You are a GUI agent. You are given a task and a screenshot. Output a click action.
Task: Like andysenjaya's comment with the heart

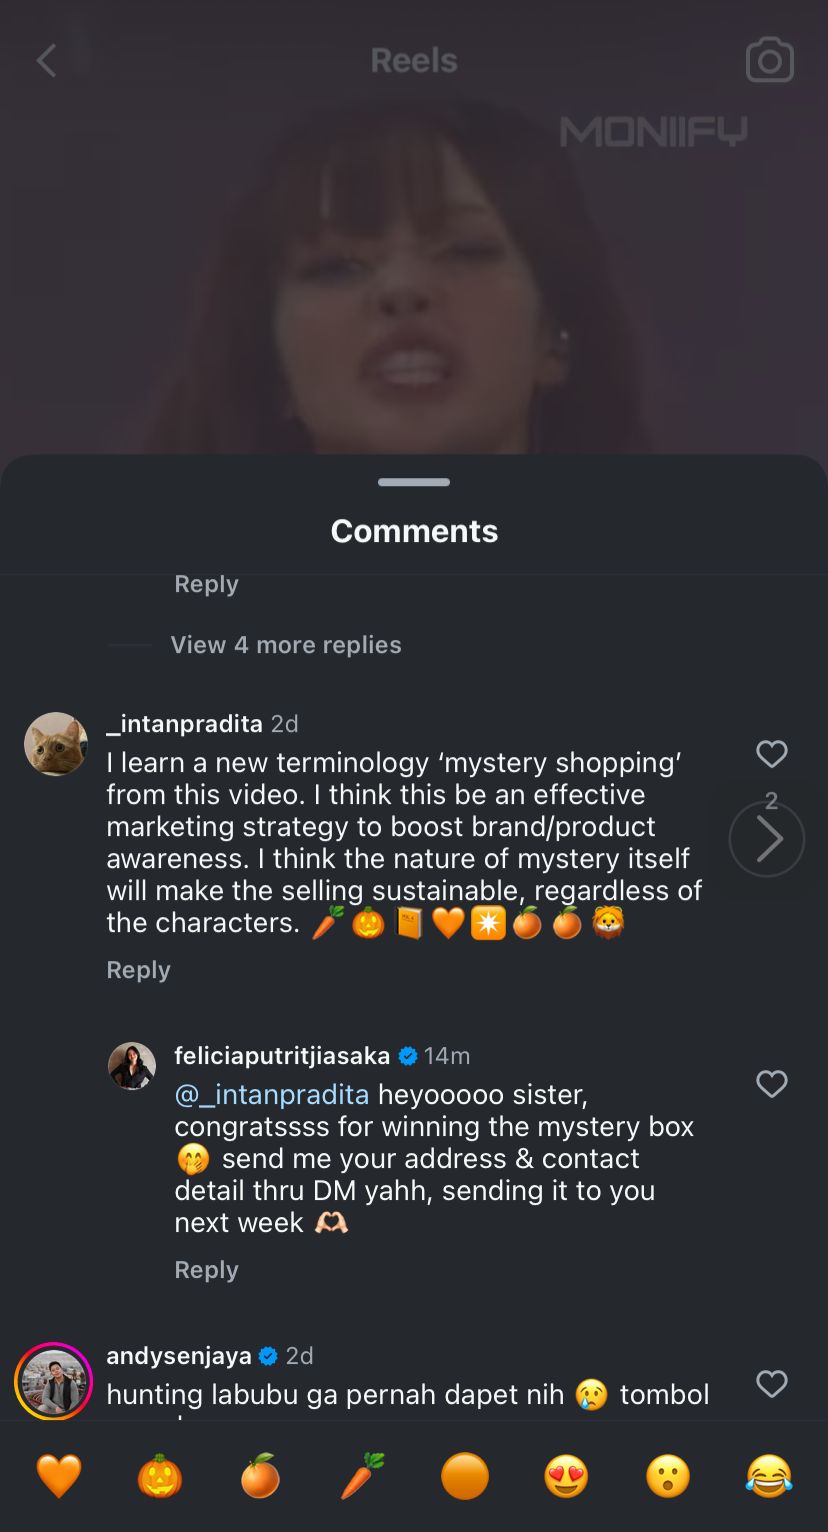click(771, 1384)
